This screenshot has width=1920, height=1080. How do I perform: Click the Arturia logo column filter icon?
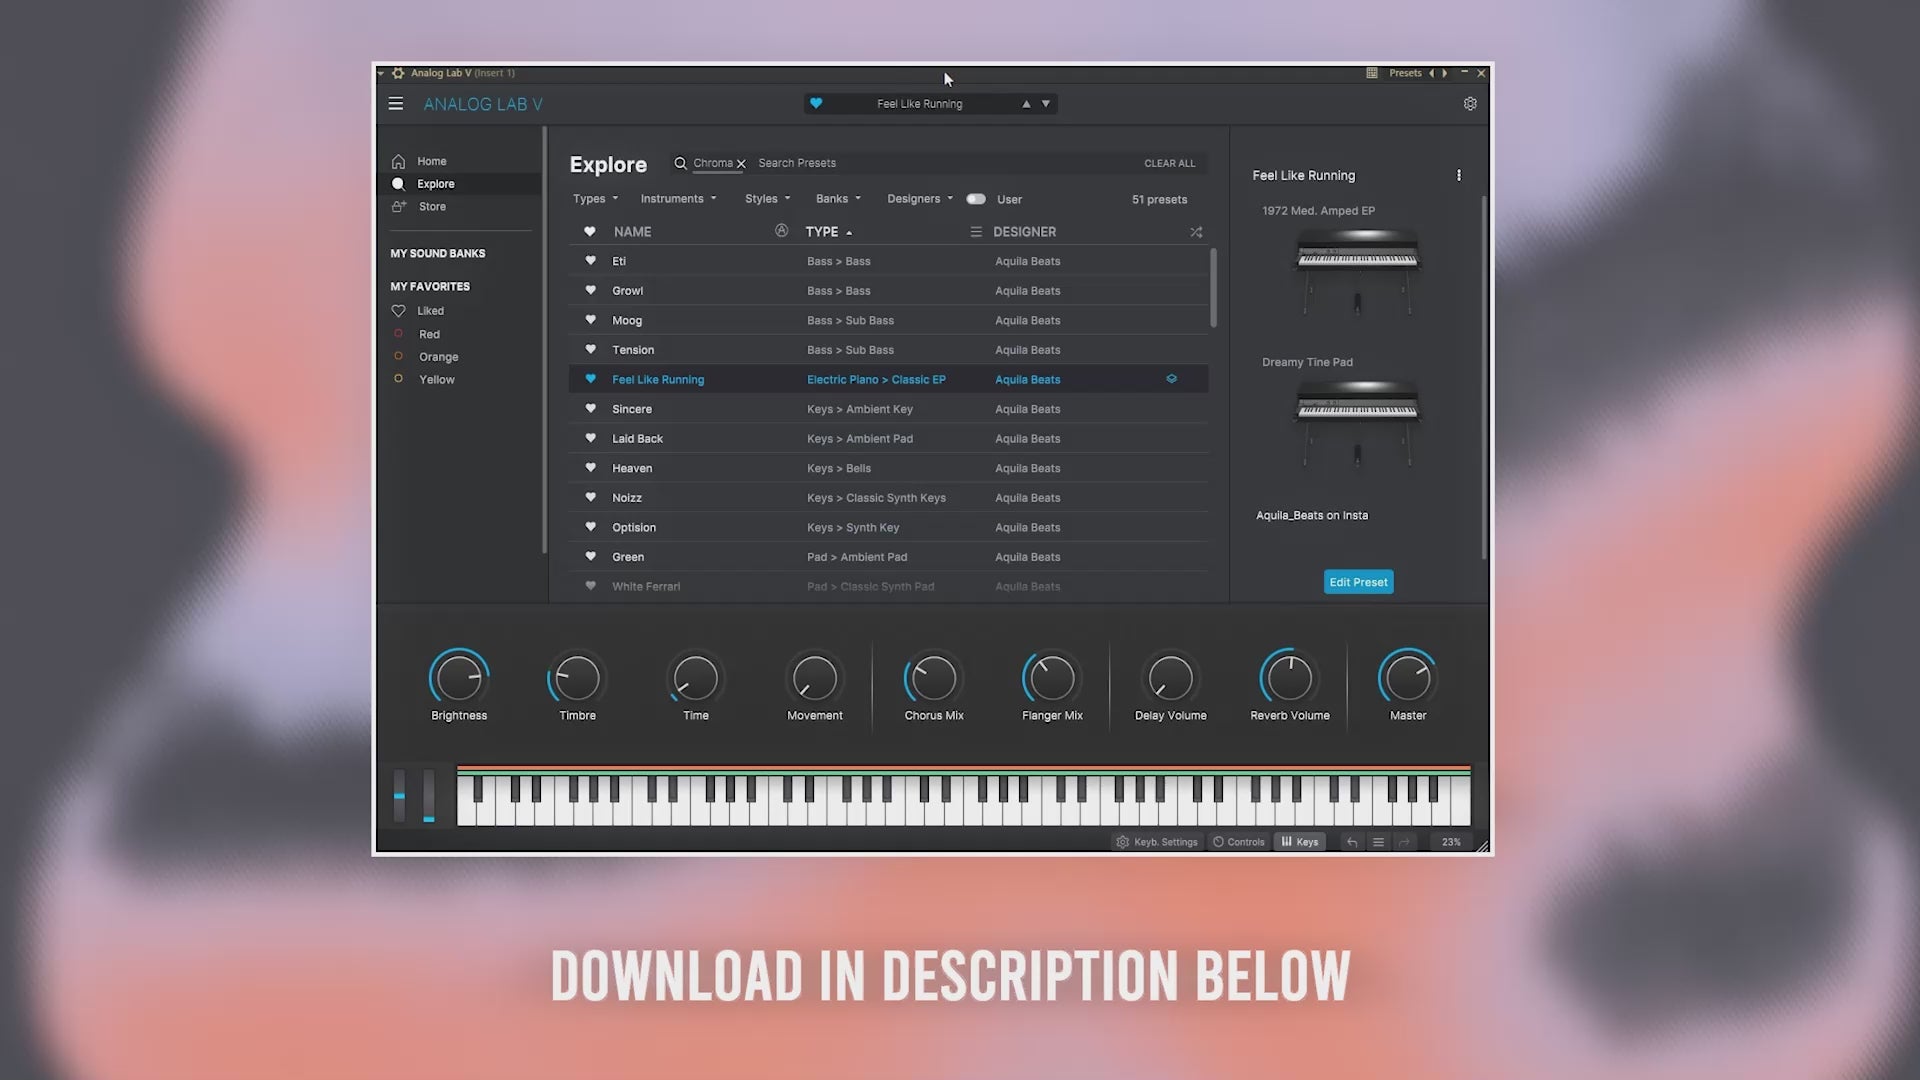click(x=781, y=231)
